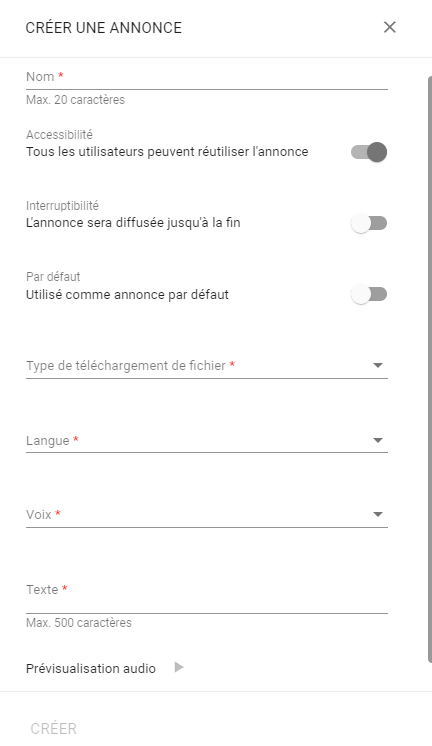Click the vertical scrollbar of the form
The image size is (432, 746).
coord(430,369)
